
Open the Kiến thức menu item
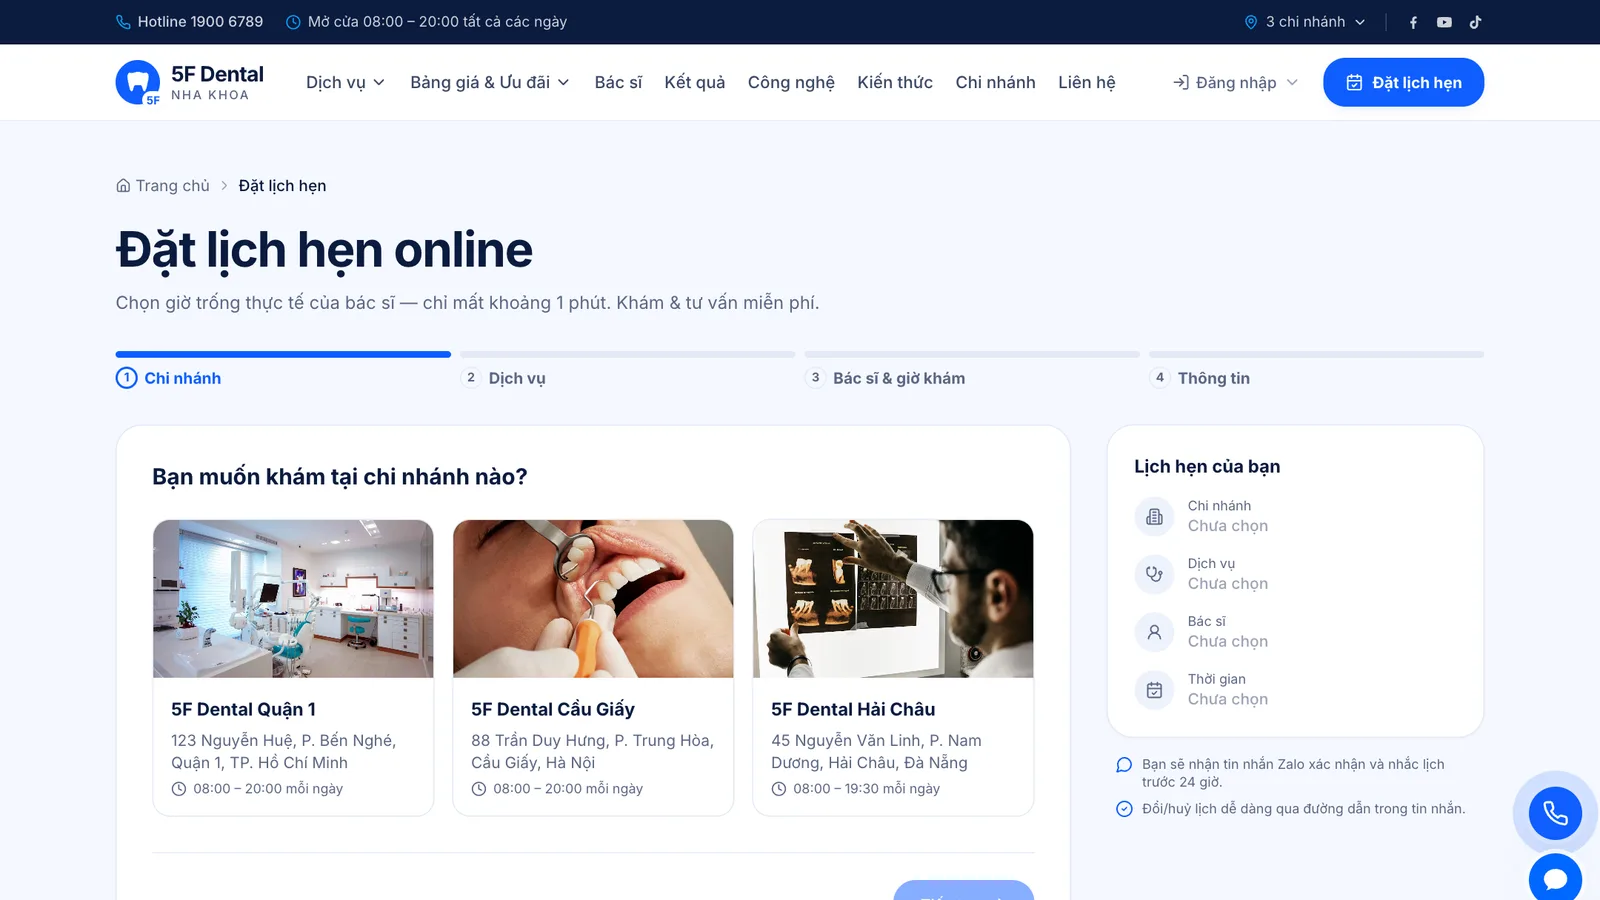point(895,82)
